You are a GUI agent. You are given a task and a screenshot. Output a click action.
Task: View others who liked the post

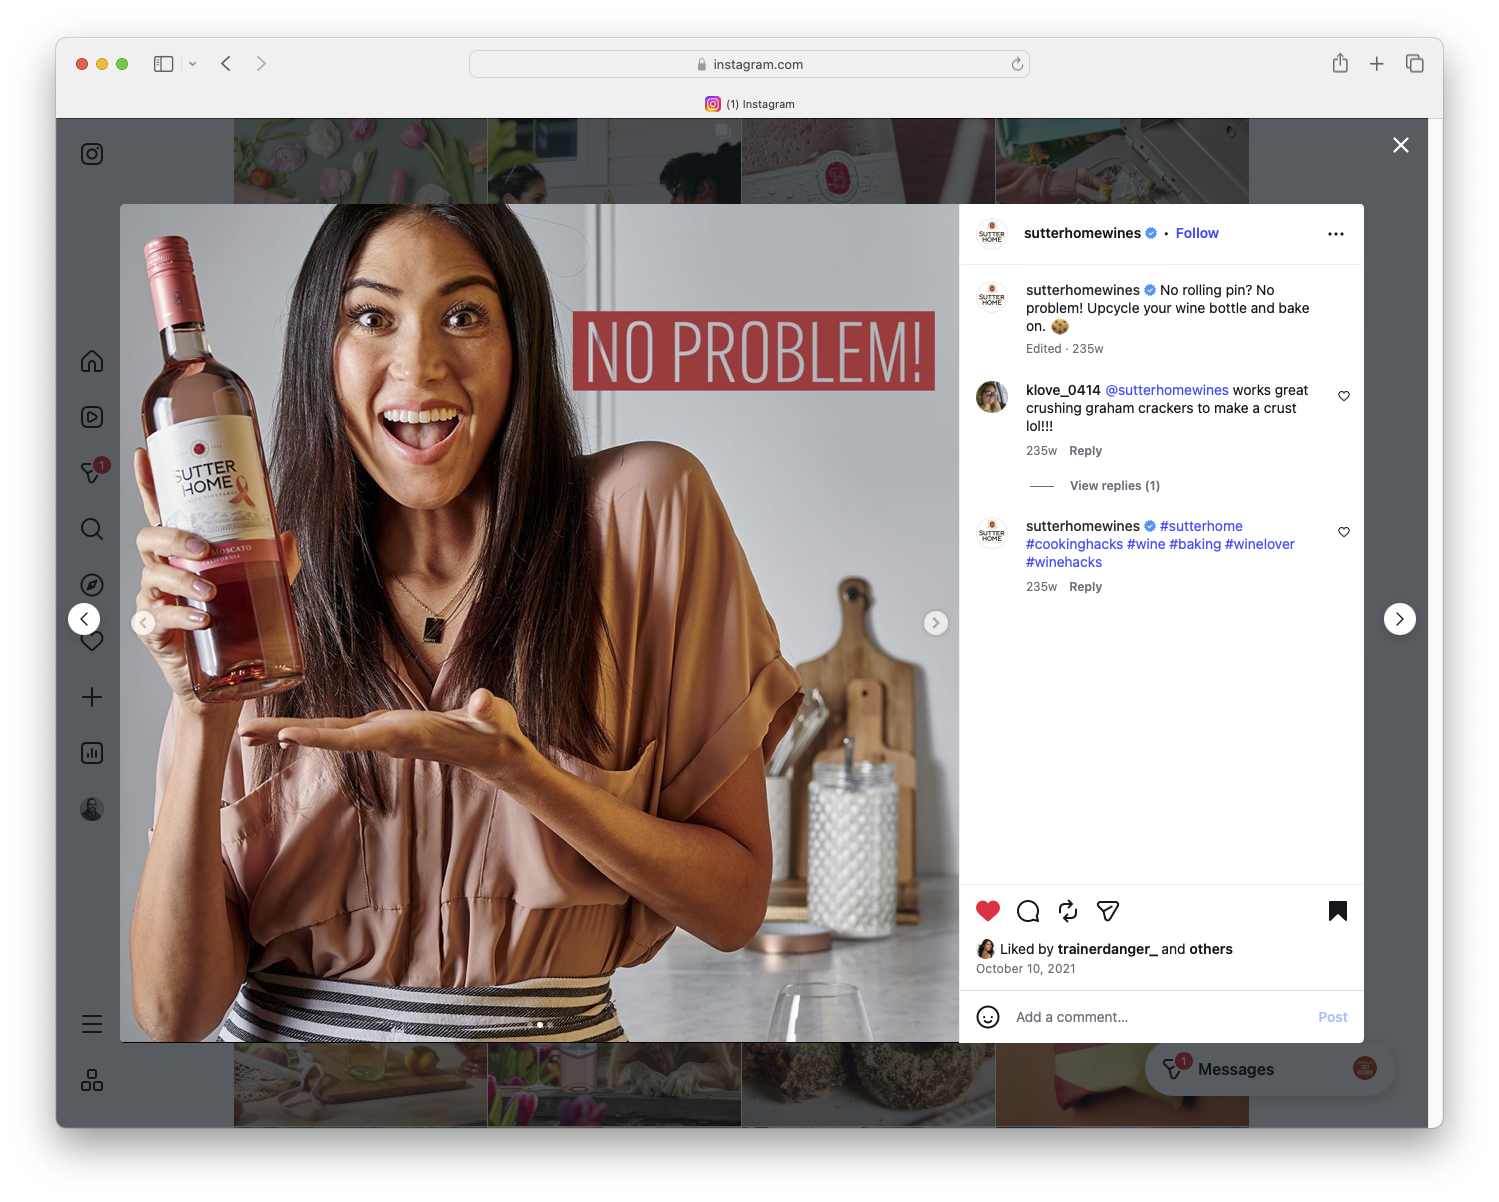tap(1211, 949)
